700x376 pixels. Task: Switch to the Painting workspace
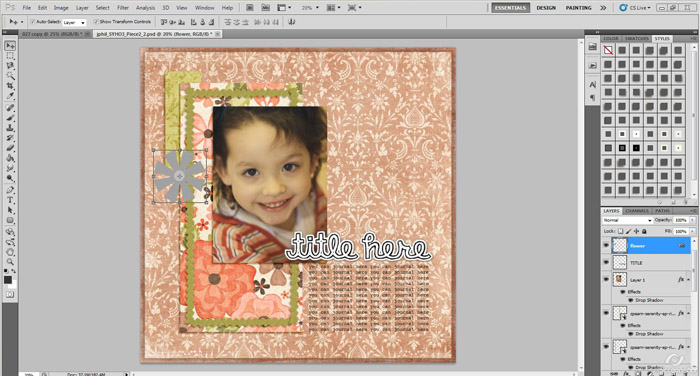pos(578,8)
